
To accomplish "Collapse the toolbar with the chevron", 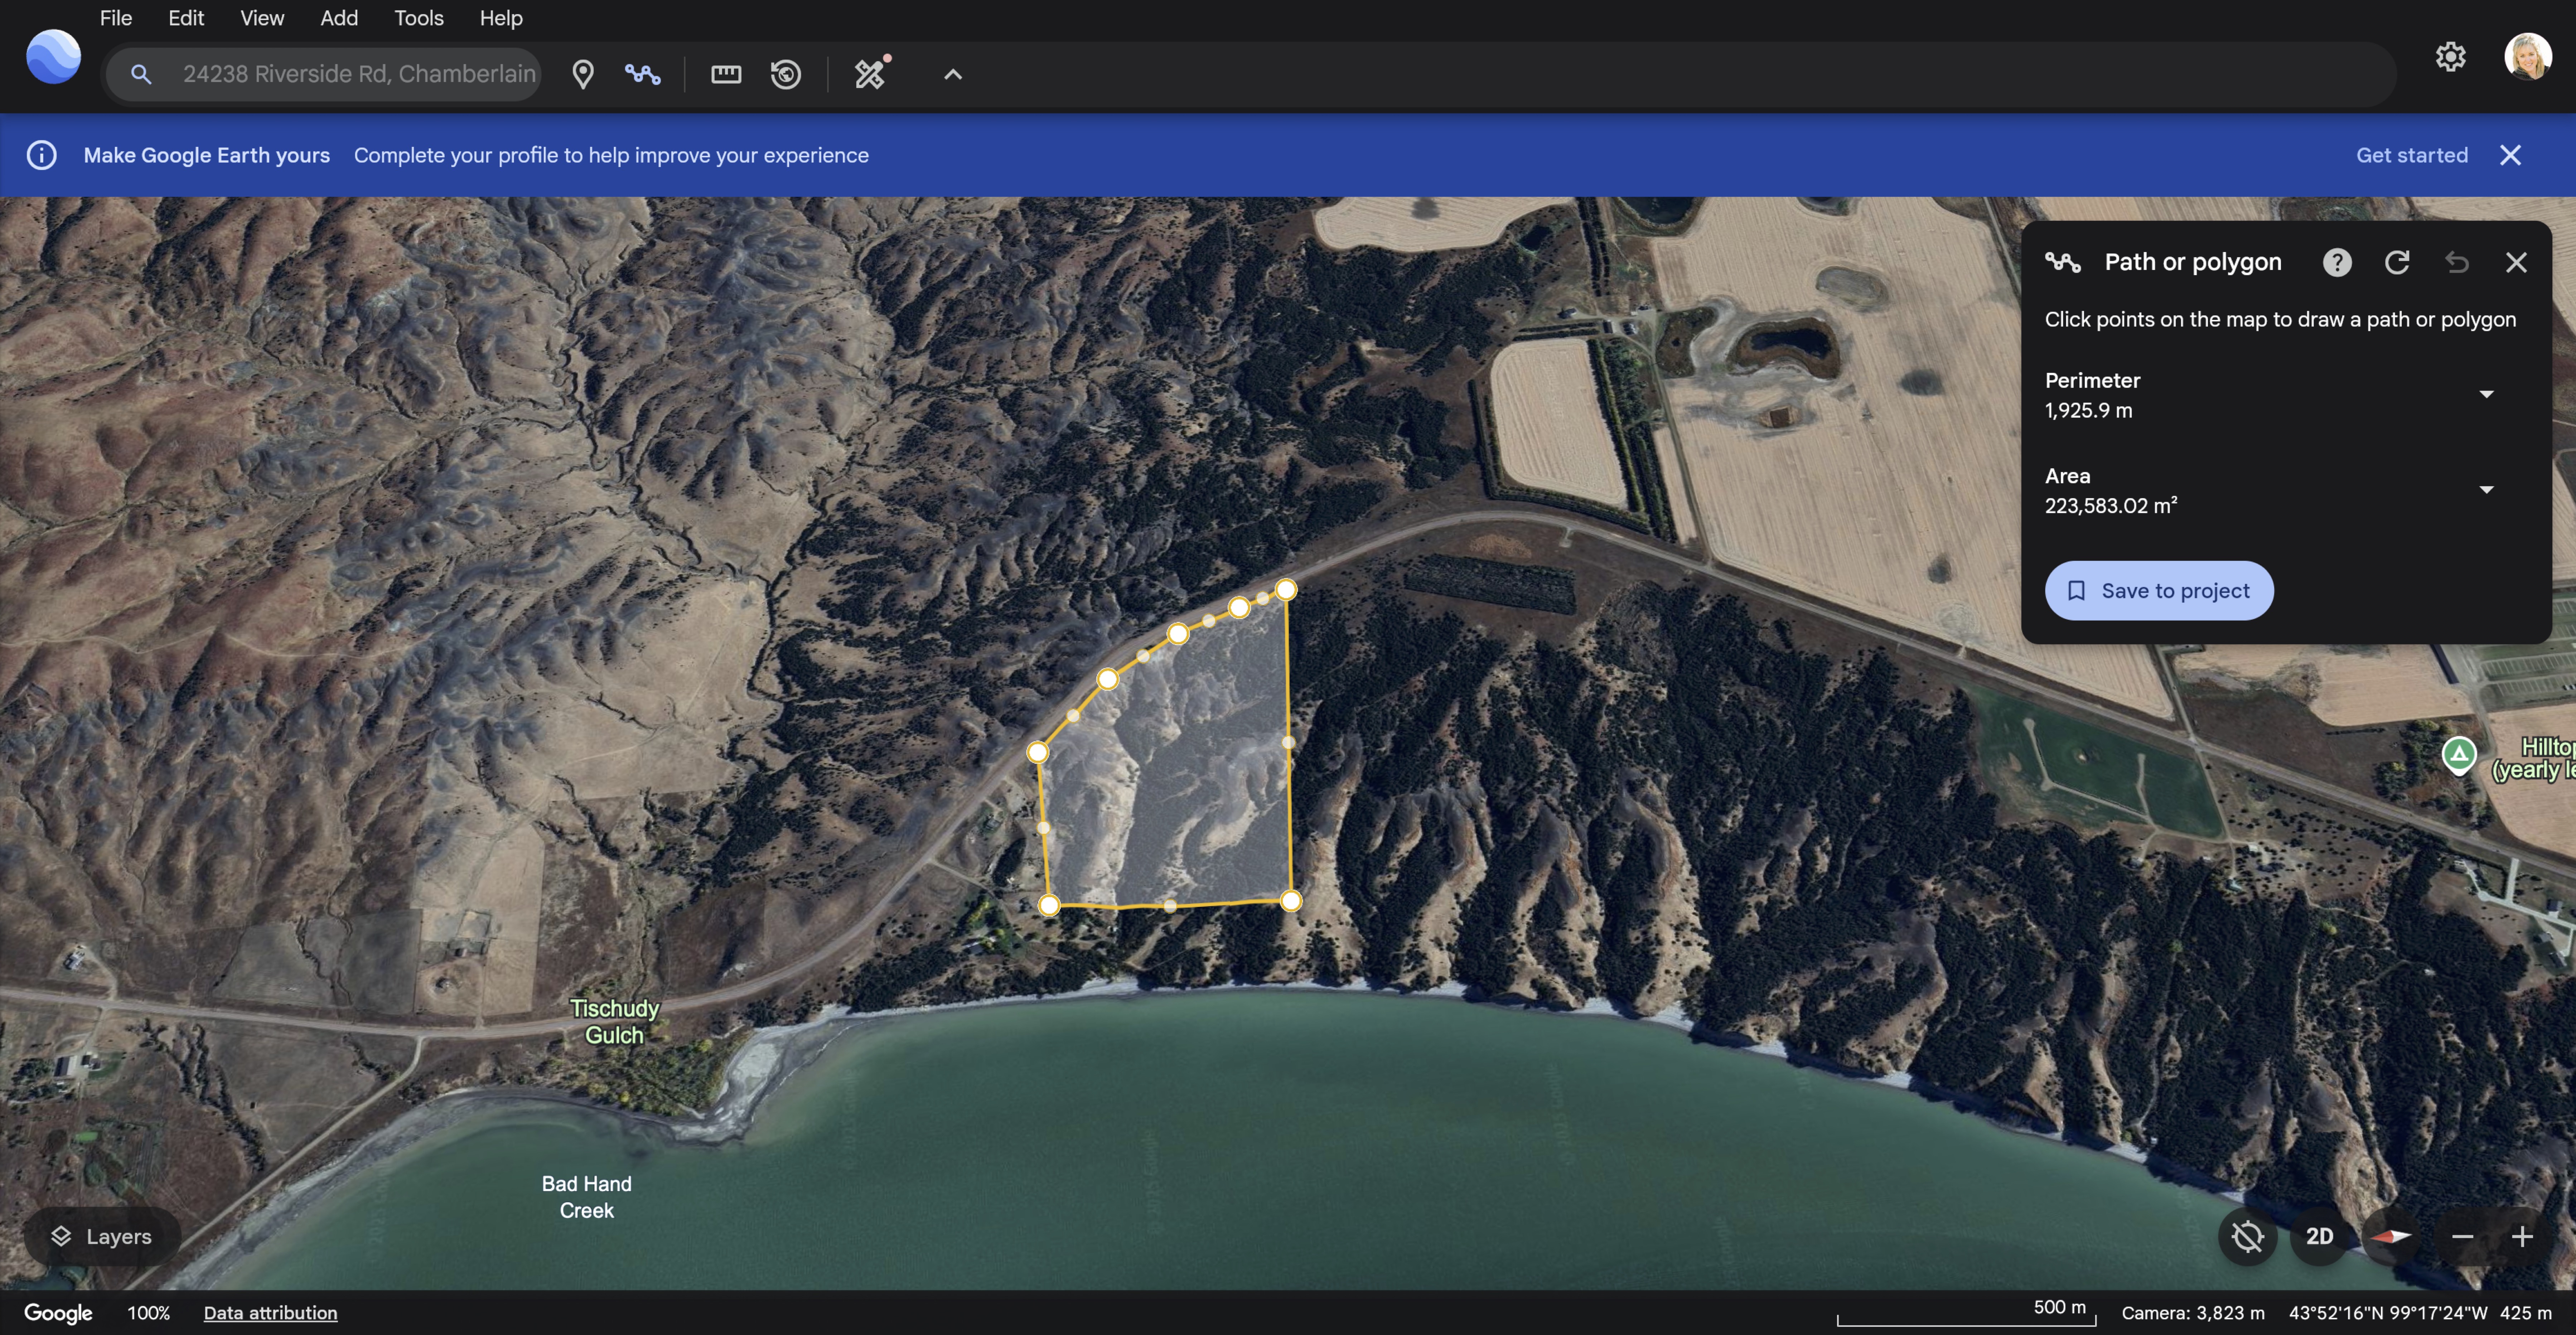I will coord(953,74).
